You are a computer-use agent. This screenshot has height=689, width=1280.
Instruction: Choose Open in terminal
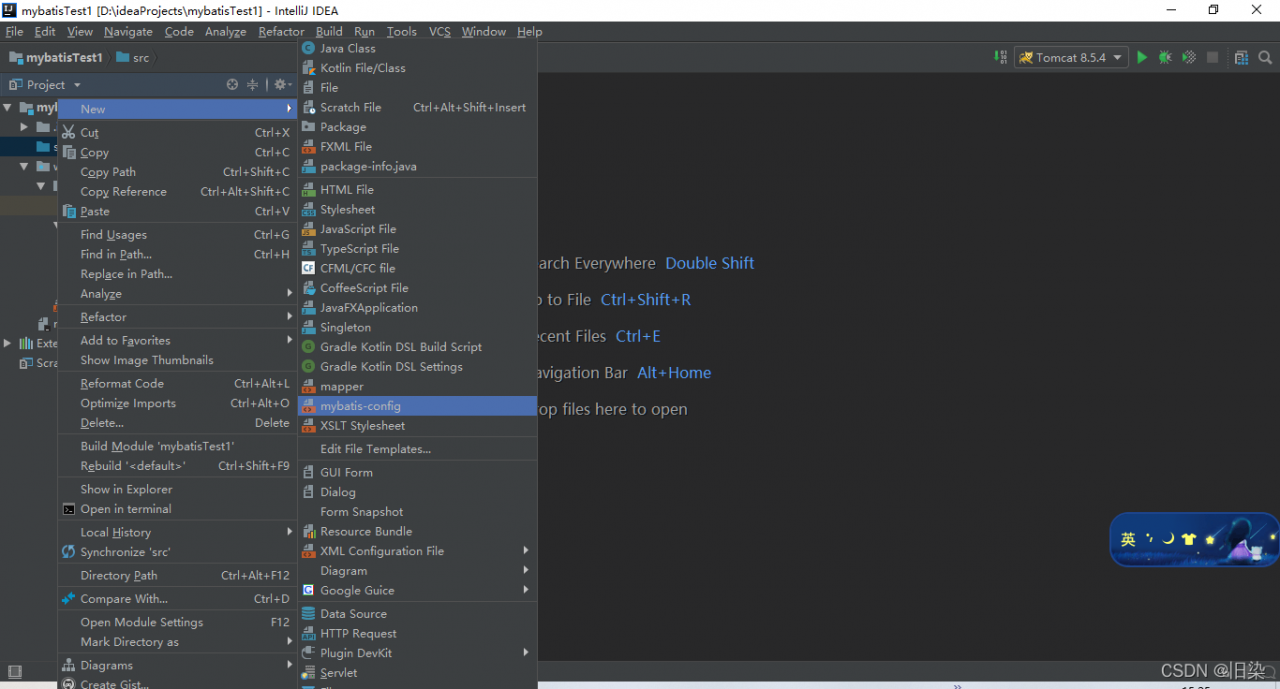[177, 509]
